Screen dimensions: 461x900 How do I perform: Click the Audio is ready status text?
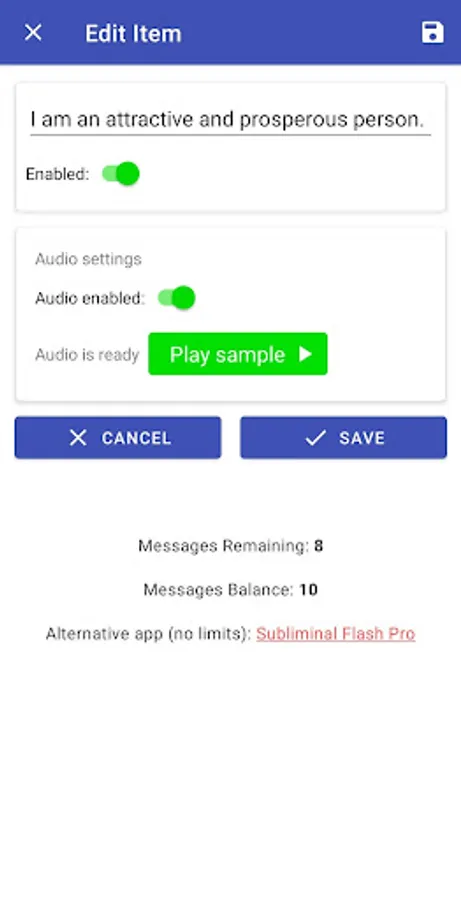click(87, 355)
